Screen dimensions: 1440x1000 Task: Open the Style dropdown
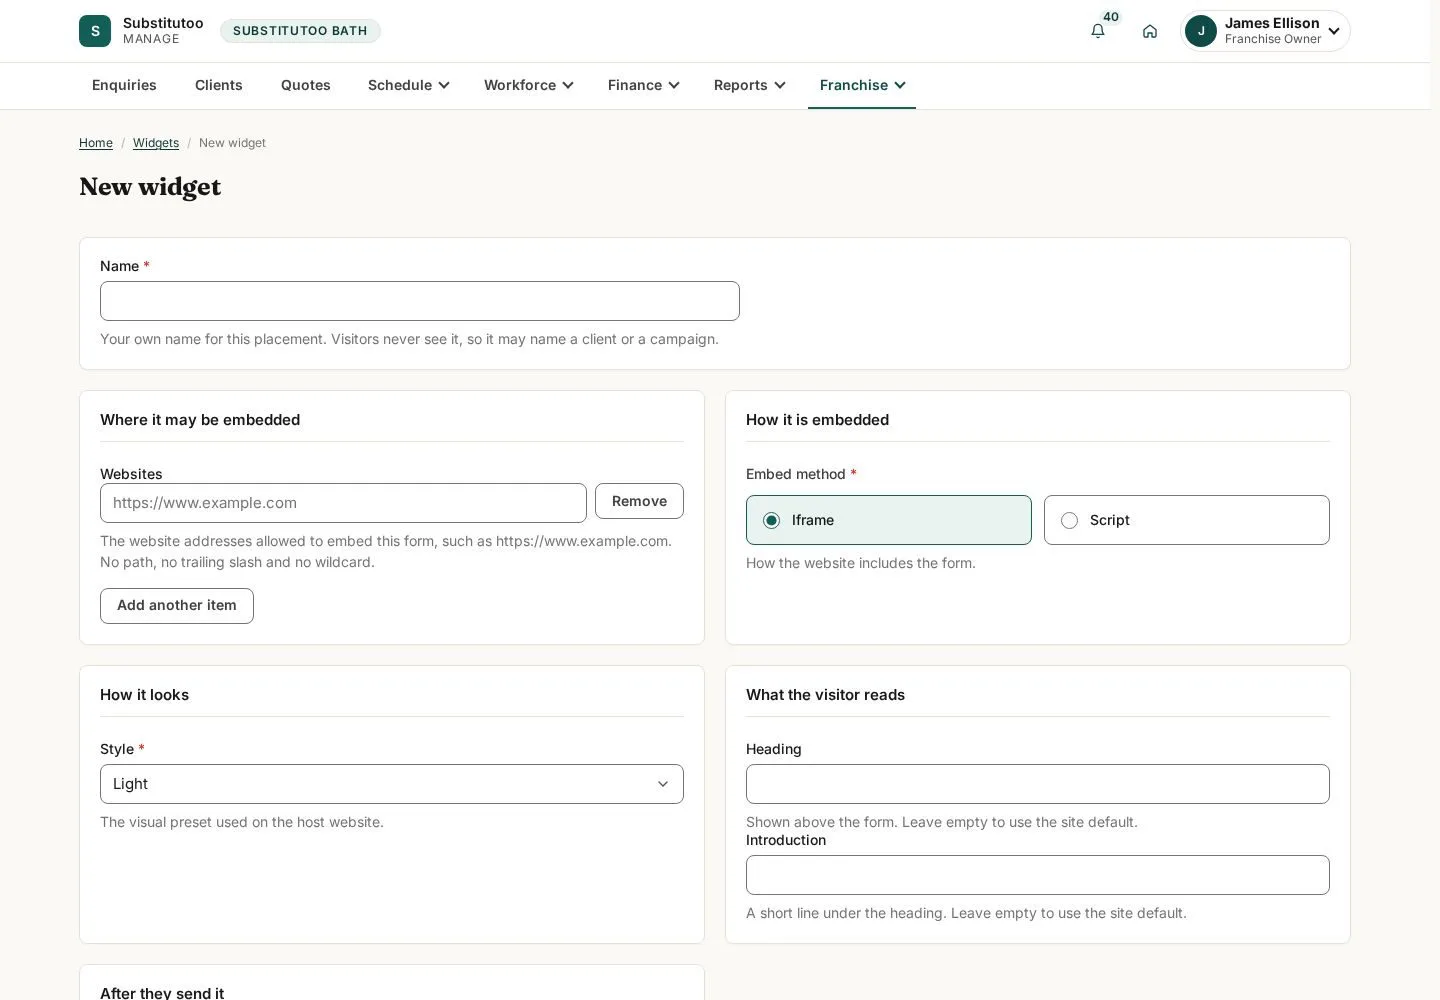[392, 784]
